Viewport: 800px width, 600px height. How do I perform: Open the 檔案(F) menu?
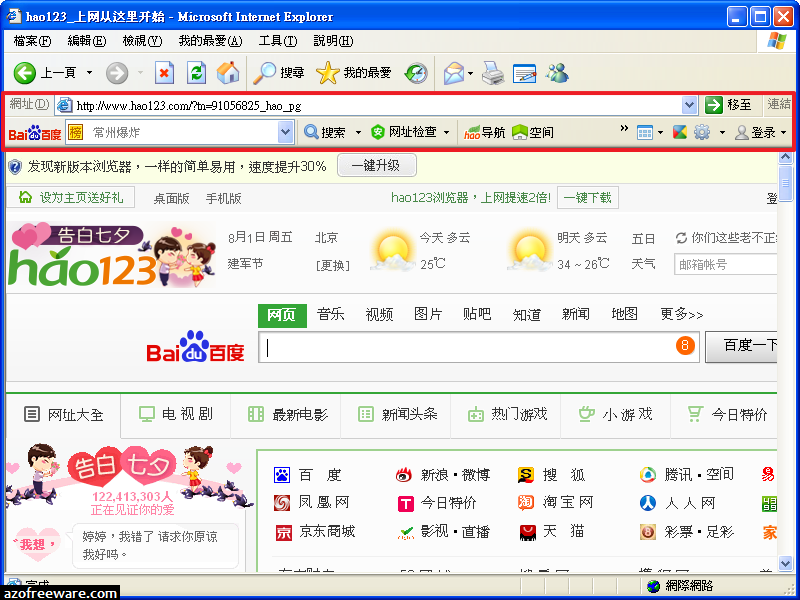pyautogui.click(x=32, y=41)
